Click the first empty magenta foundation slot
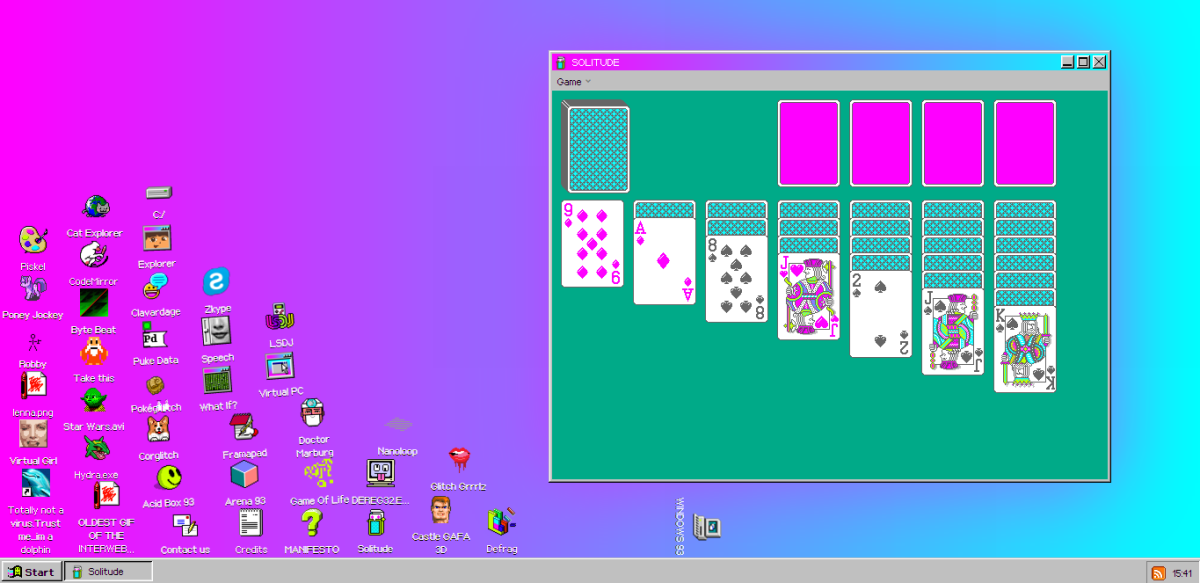The width and height of the screenshot is (1200, 583). click(x=809, y=143)
